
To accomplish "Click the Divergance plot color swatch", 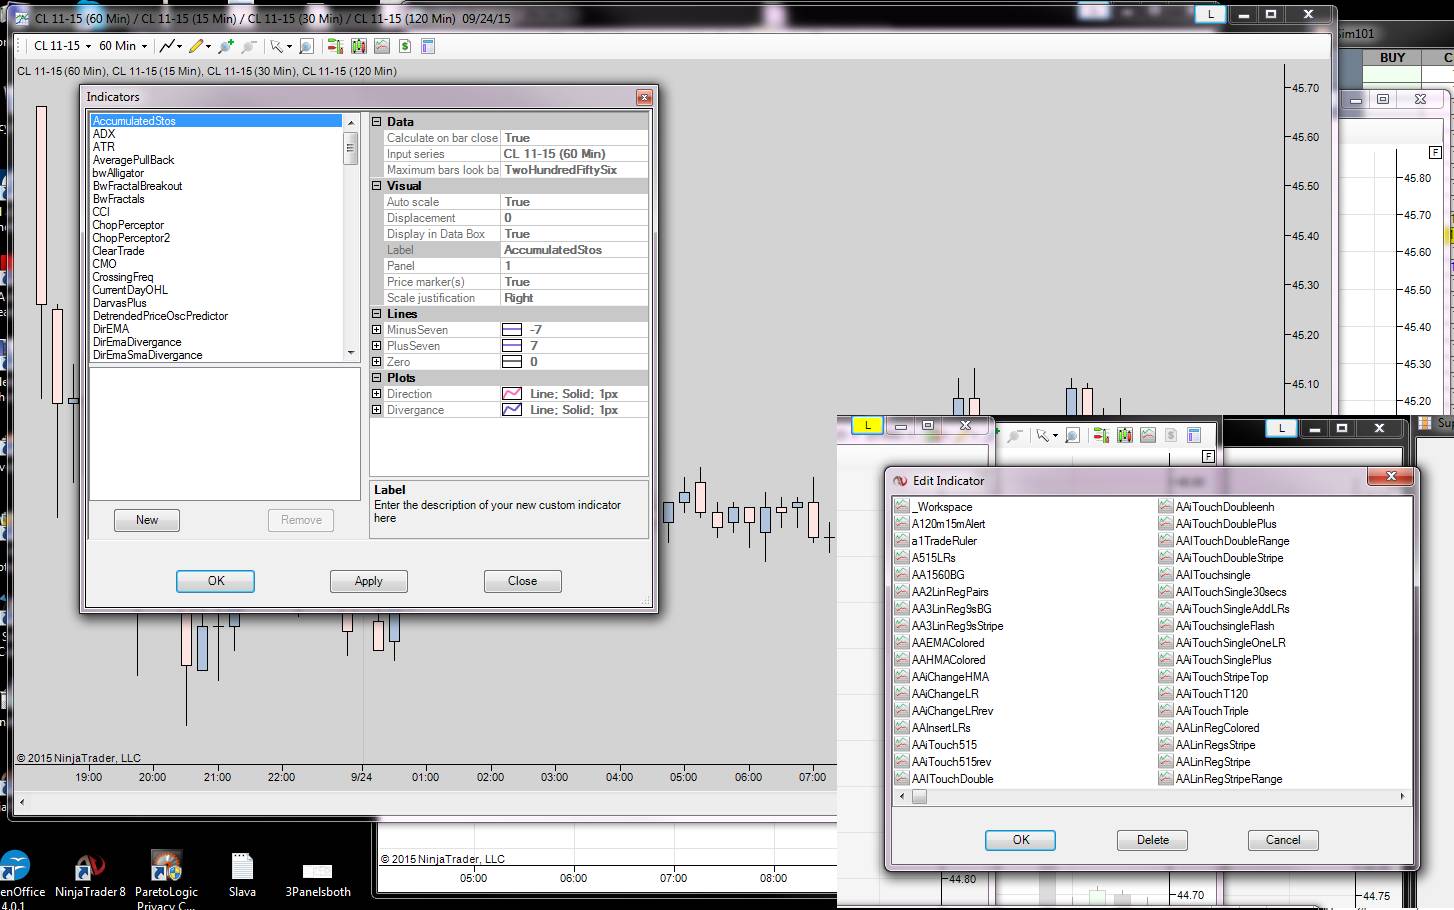I will (x=512, y=410).
